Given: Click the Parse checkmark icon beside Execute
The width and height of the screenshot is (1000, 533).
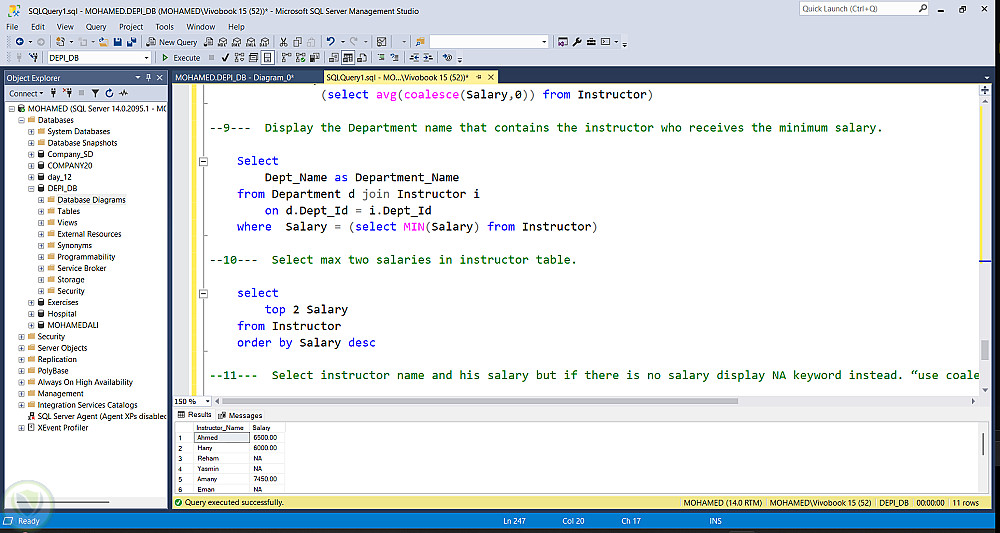Looking at the screenshot, I should (x=225, y=58).
